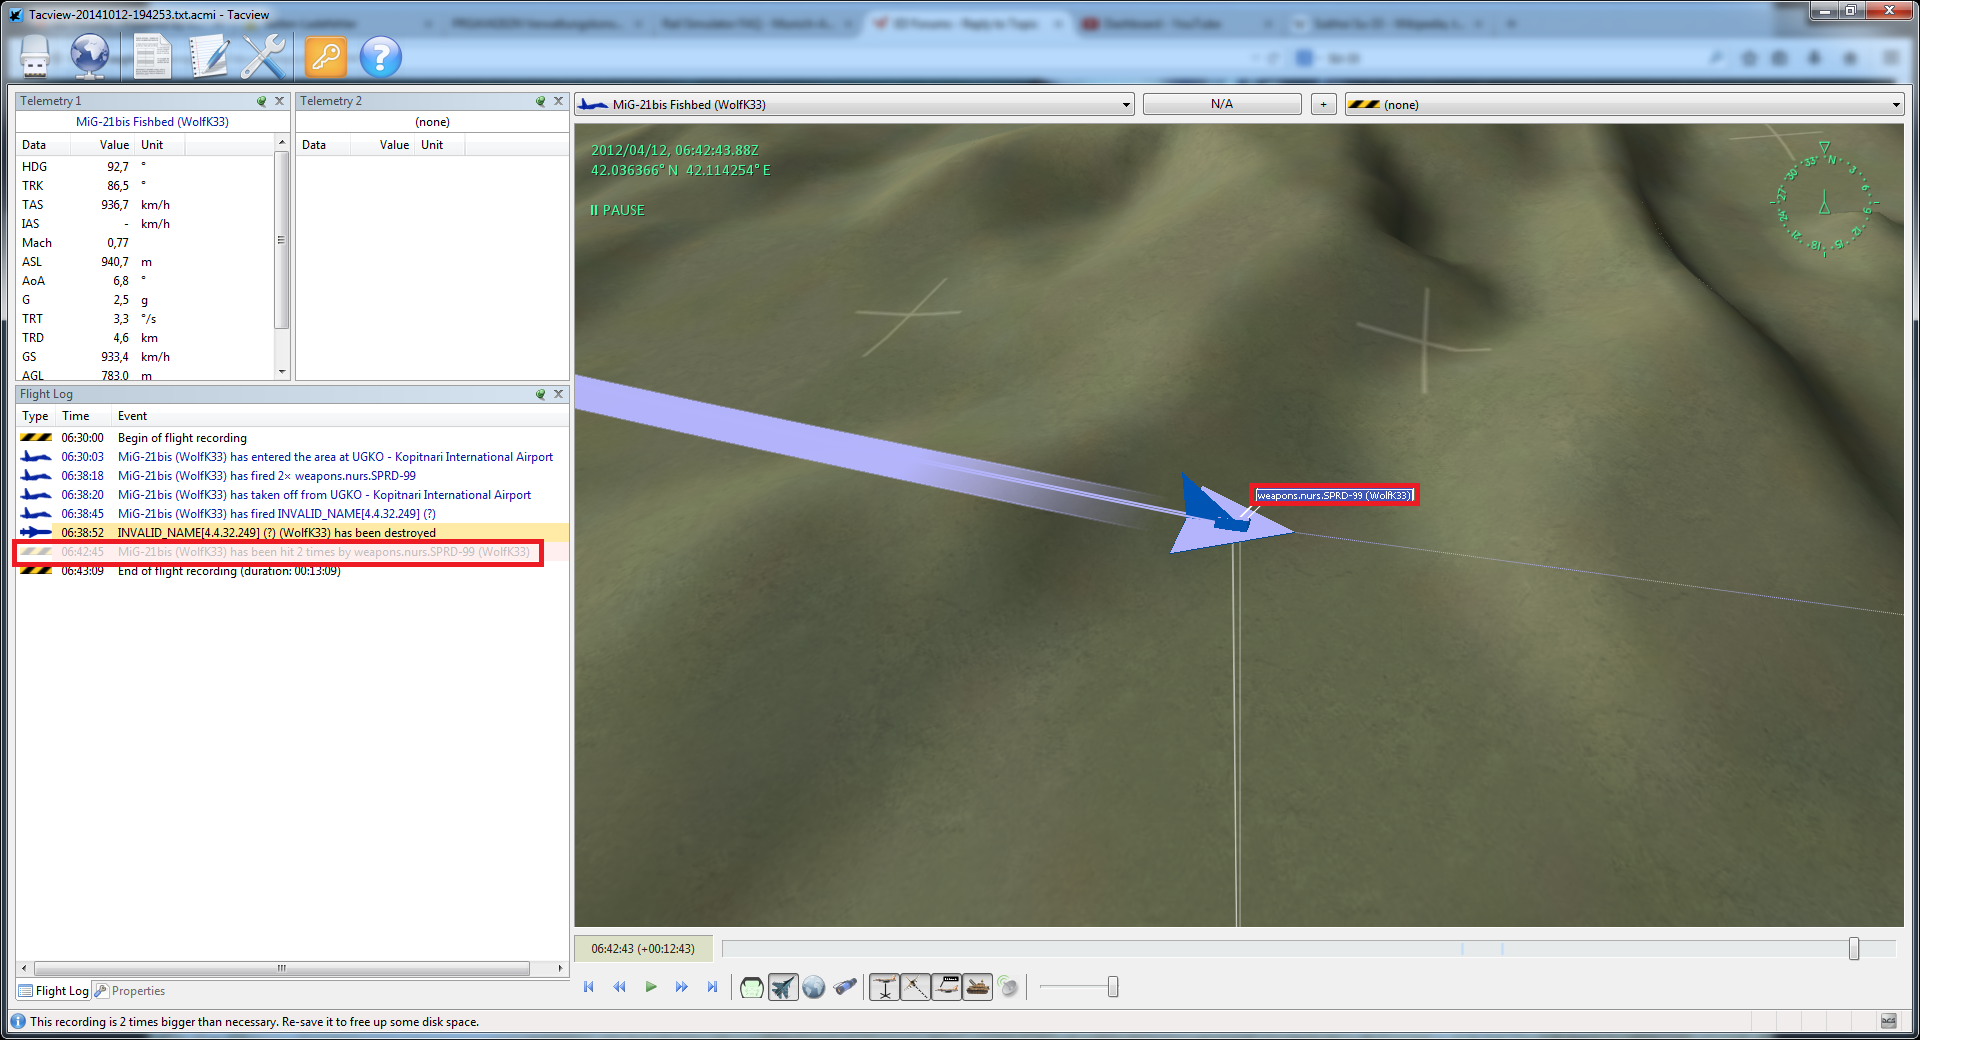Viewport: 1980px width, 1040px height.
Task: Open the document report icon in top toolbar
Action: [152, 57]
